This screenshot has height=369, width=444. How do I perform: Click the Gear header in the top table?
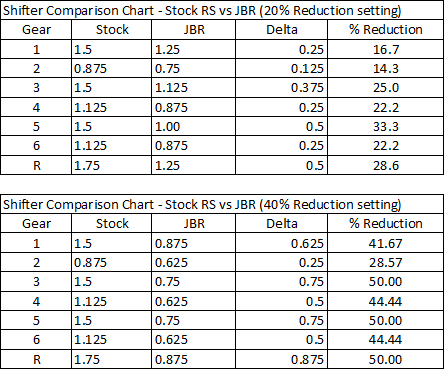click(x=36, y=30)
